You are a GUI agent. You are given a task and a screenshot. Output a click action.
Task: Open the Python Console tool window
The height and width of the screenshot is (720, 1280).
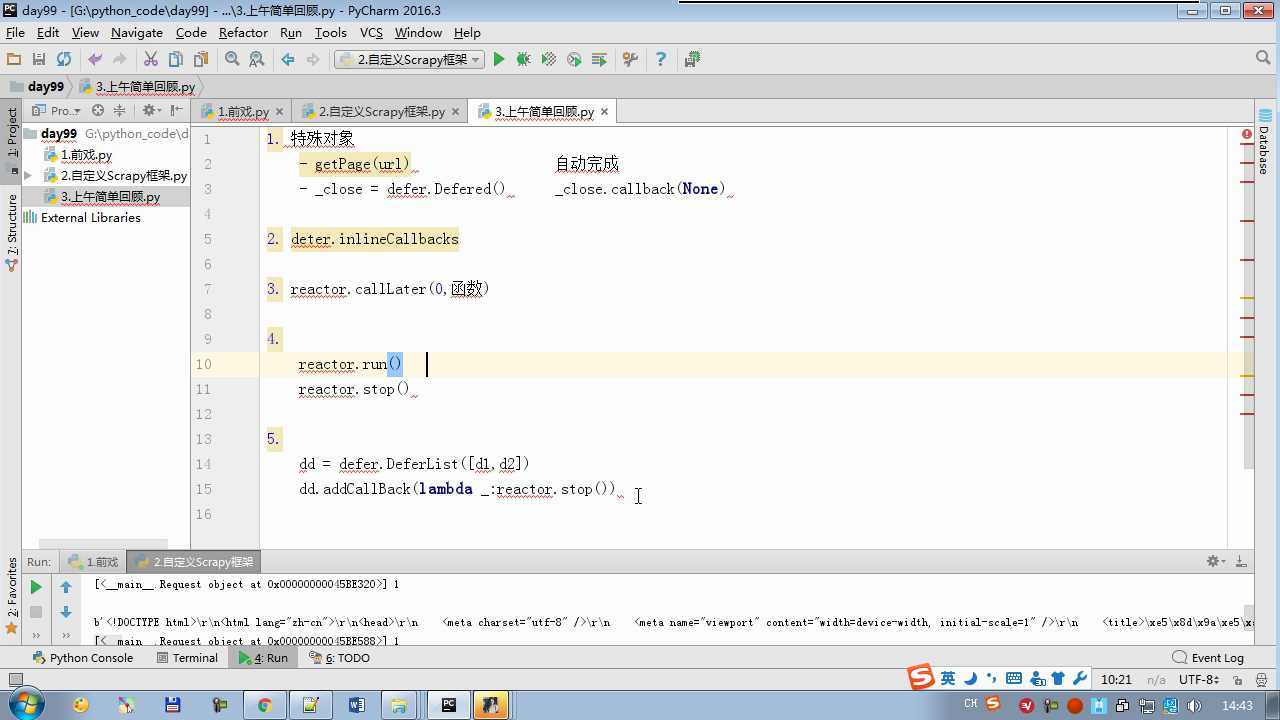83,658
